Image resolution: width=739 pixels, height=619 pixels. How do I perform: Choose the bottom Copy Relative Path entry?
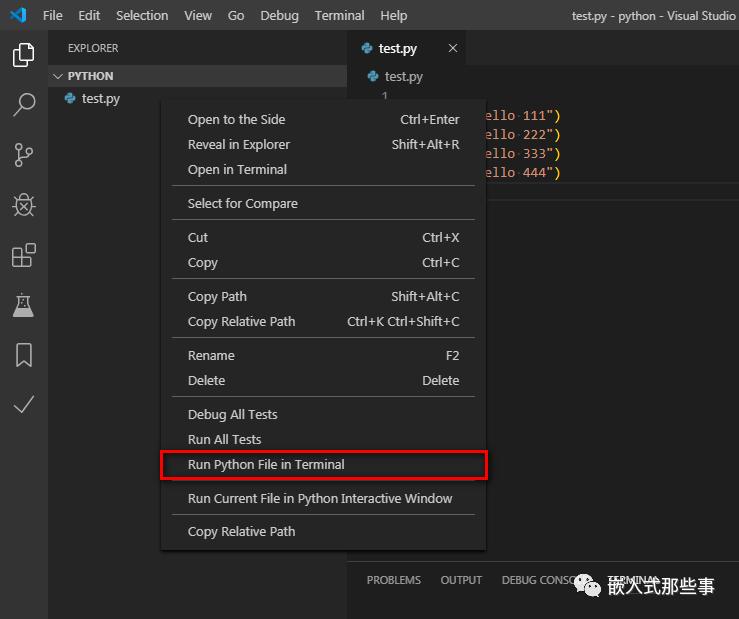[x=323, y=532]
